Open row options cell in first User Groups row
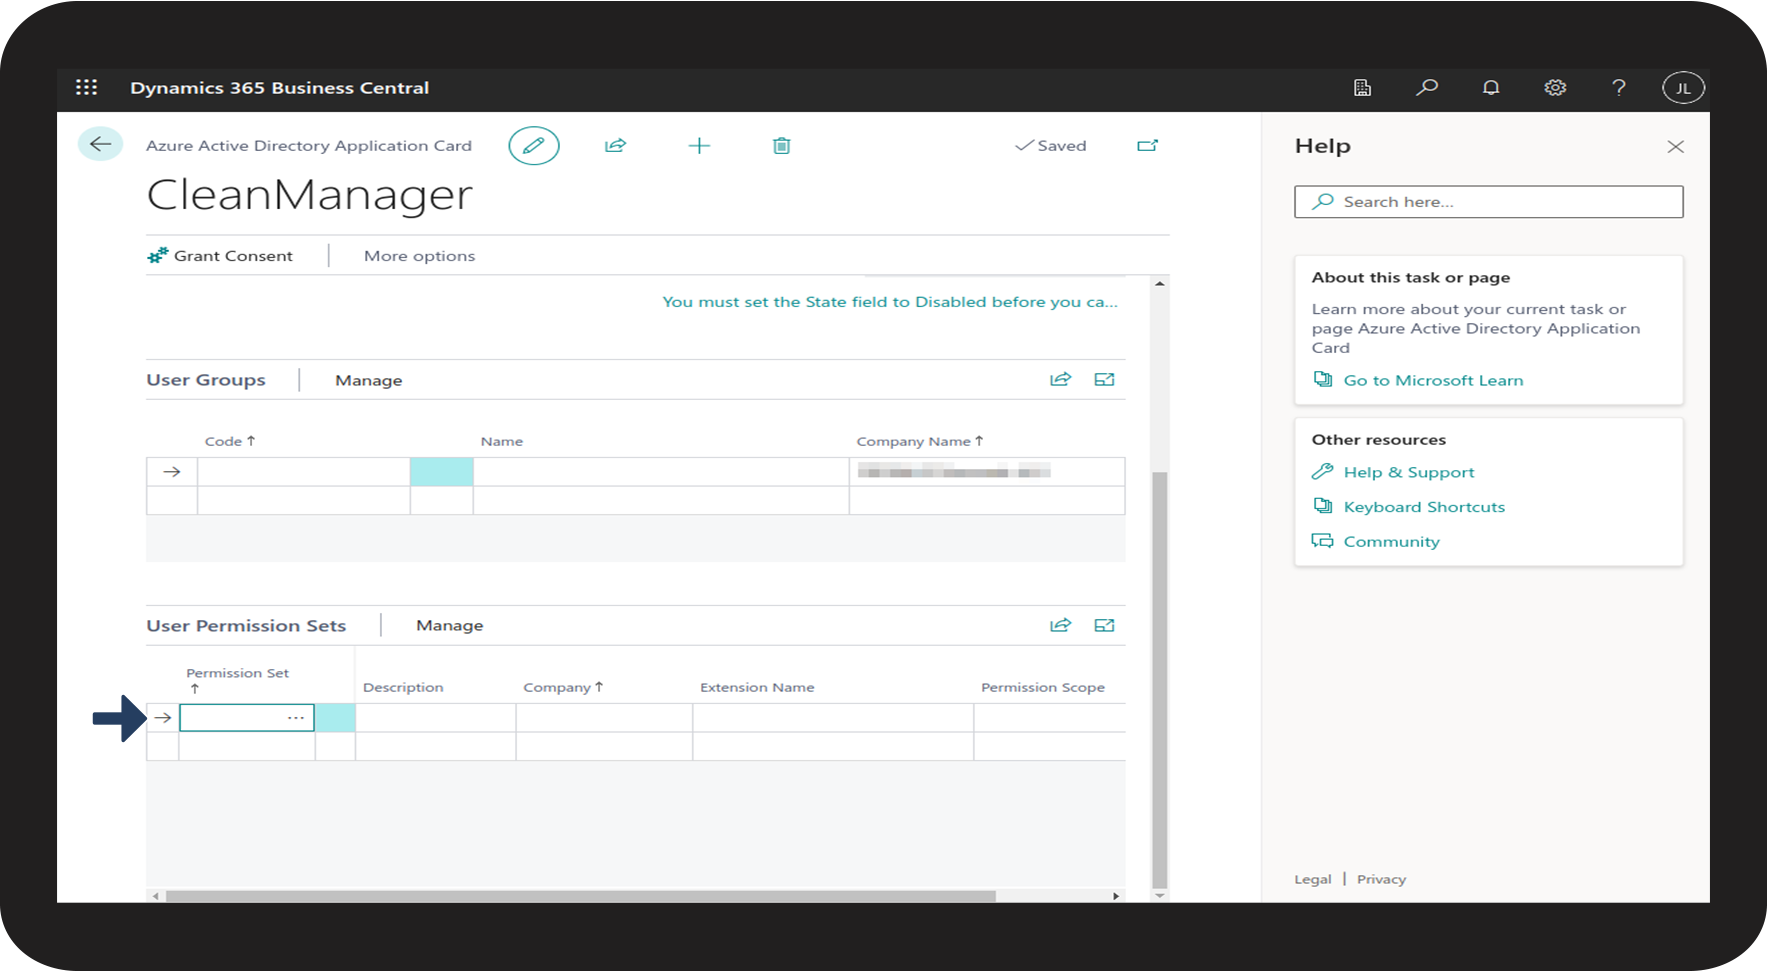Viewport: 1767px width, 971px height. click(442, 472)
